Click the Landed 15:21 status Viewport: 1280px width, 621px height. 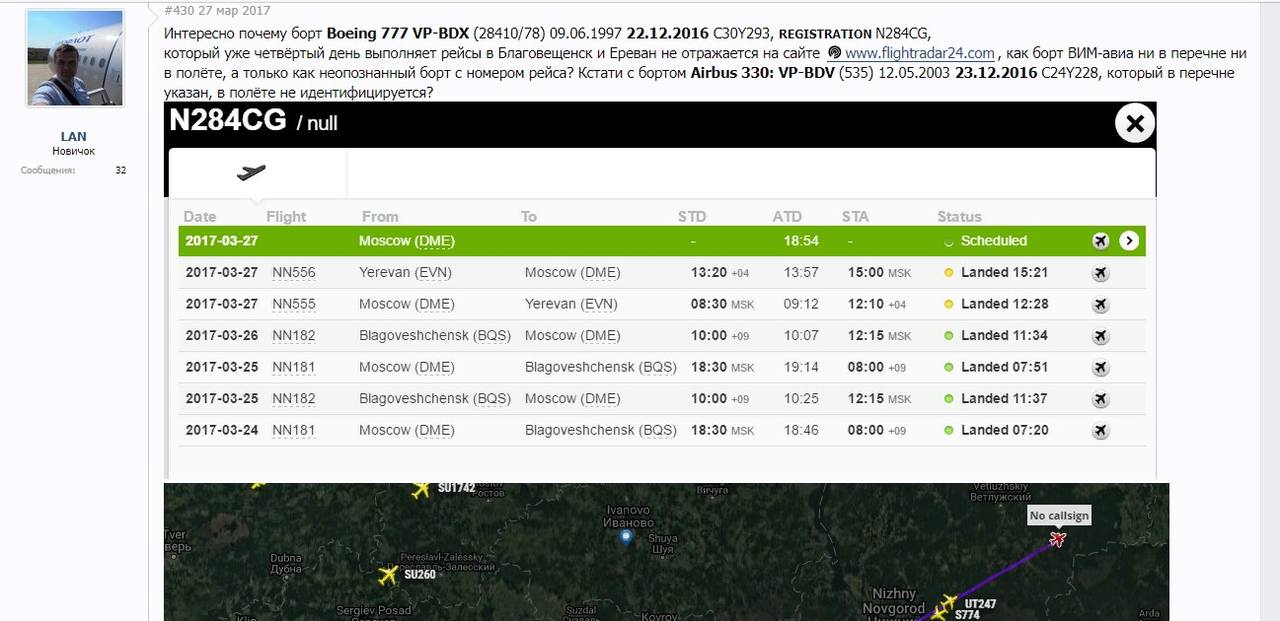1004,272
